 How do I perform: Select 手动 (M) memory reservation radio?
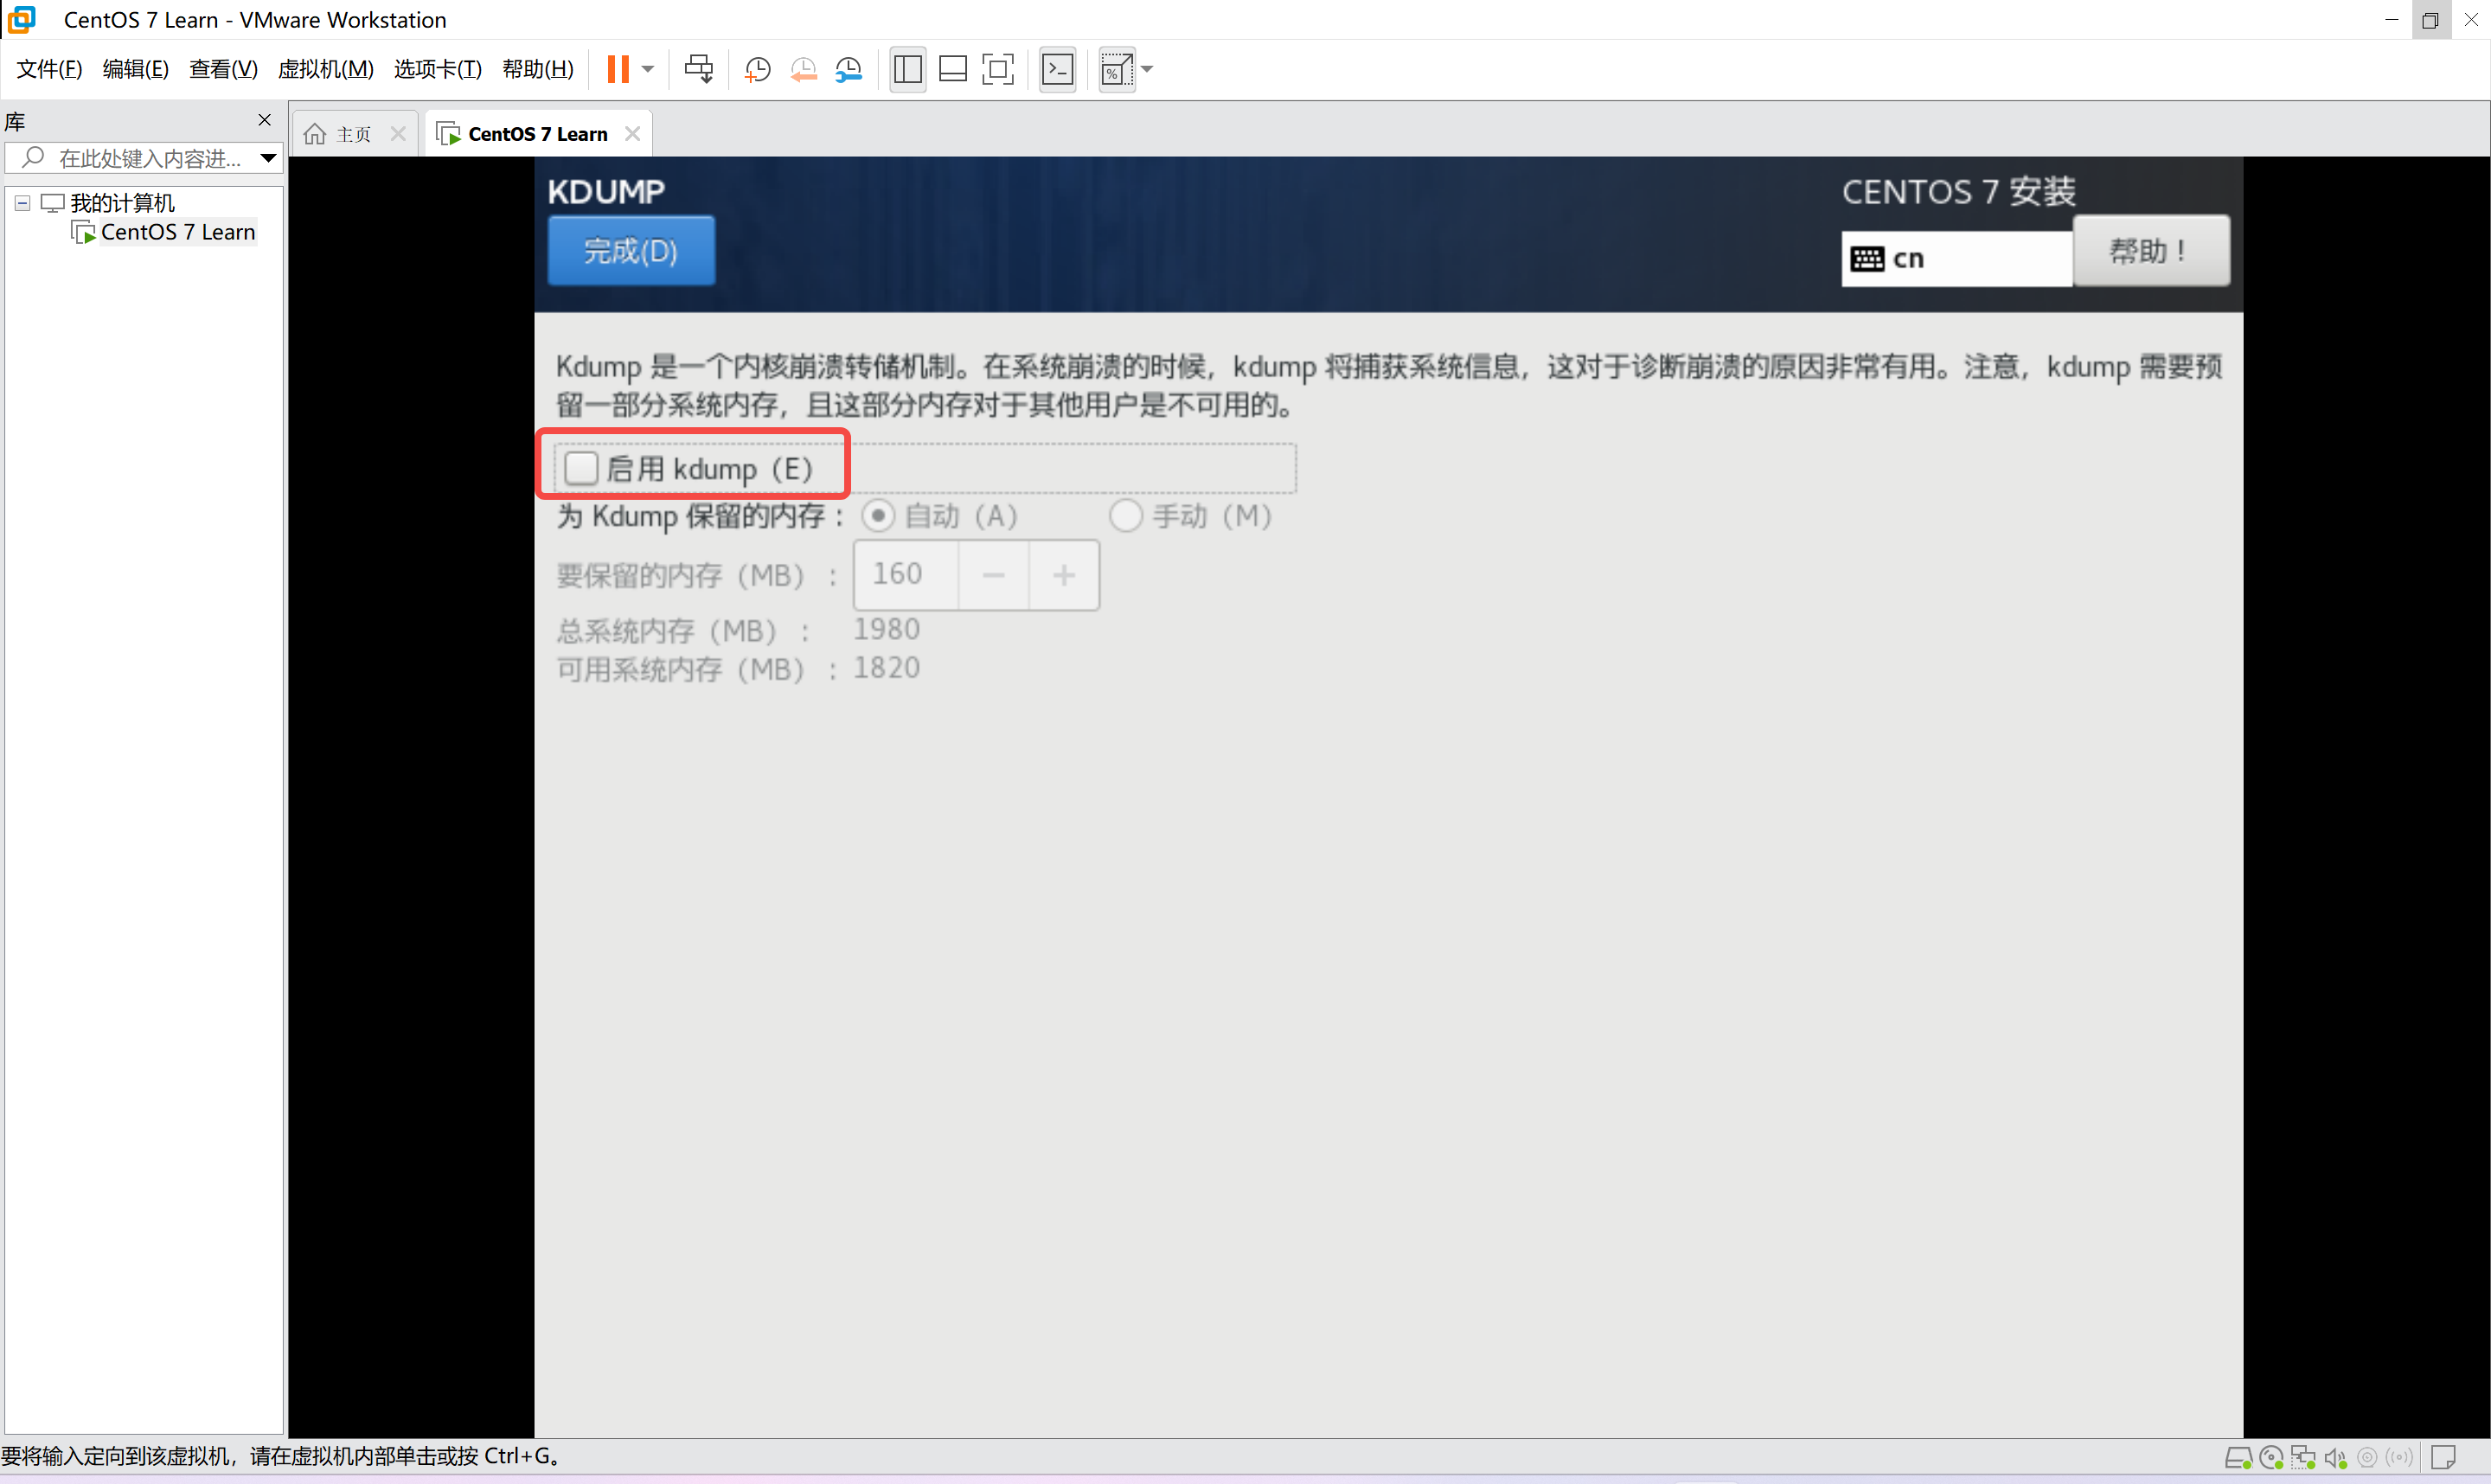coord(1125,516)
